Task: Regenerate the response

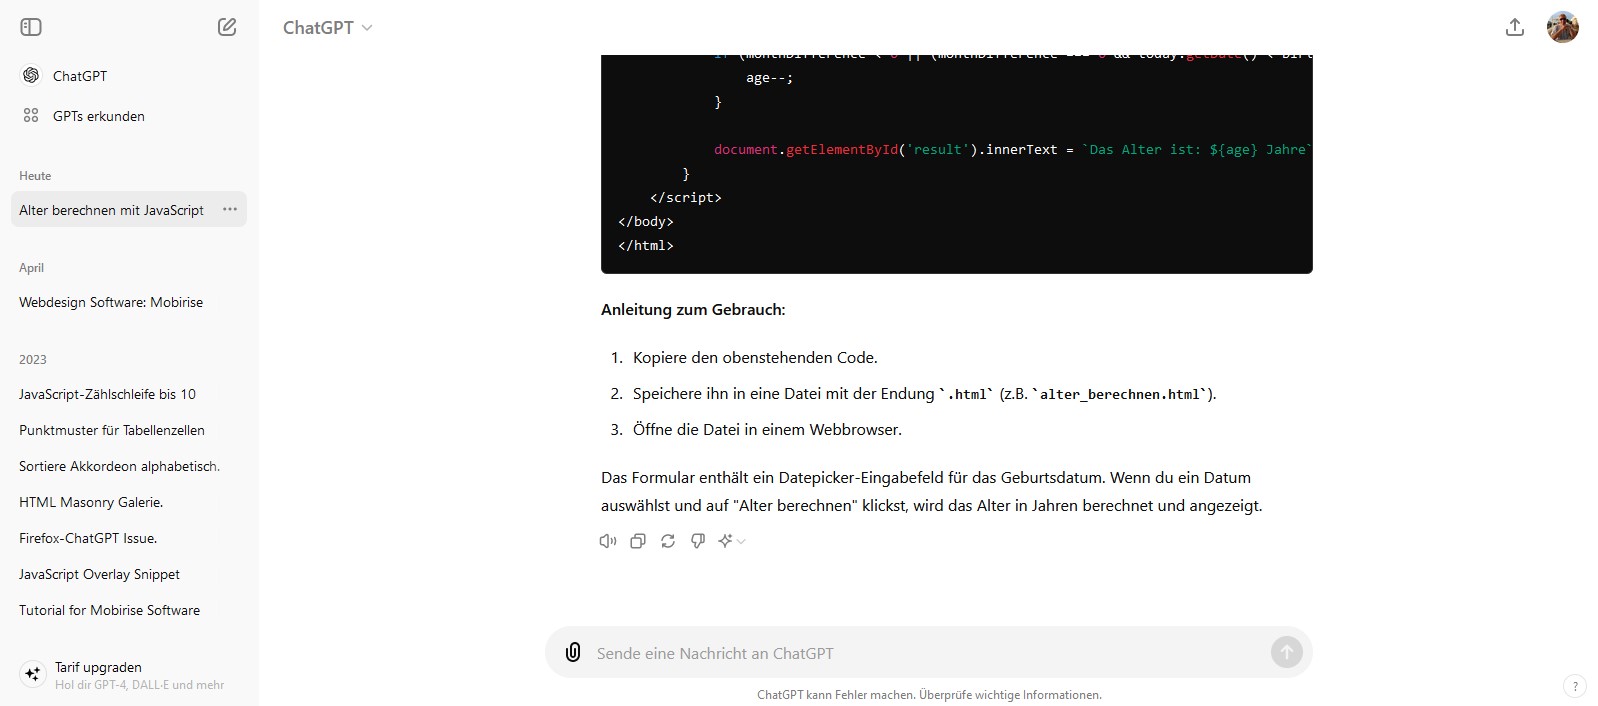Action: click(x=668, y=541)
